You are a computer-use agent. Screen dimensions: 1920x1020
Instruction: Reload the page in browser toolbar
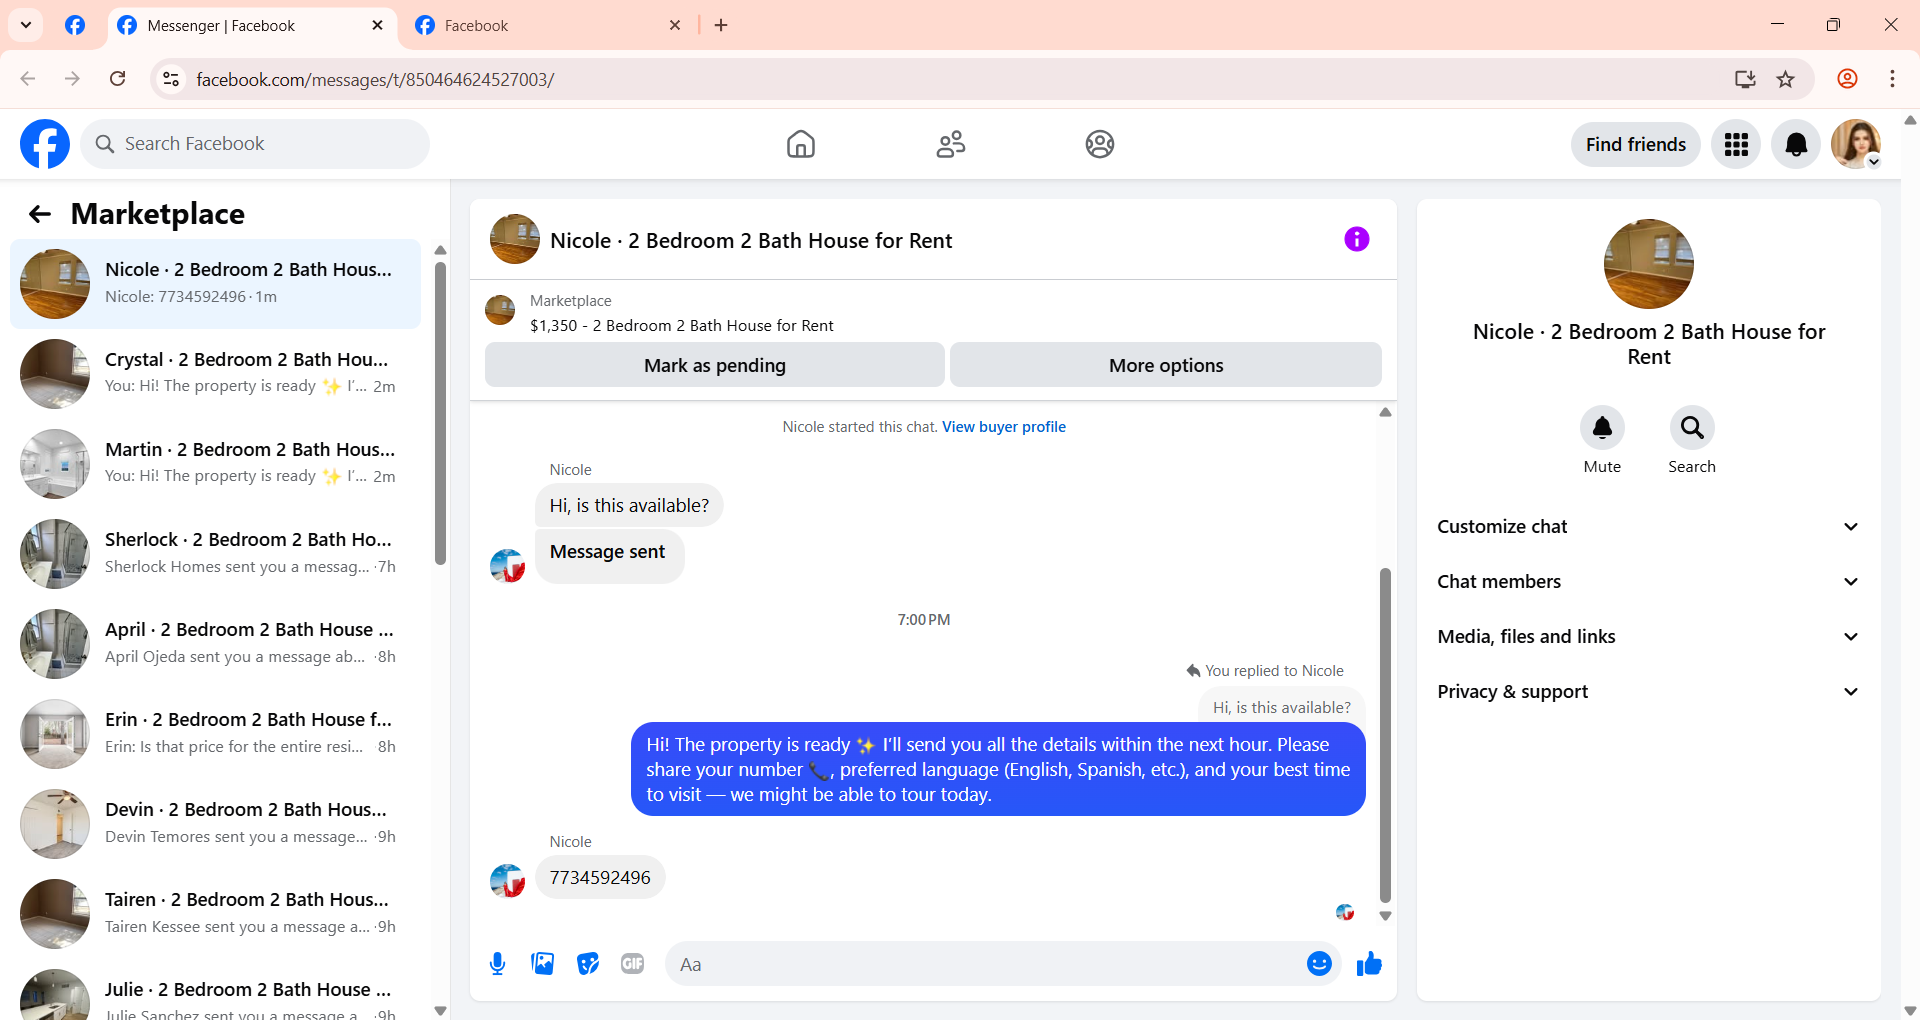coord(118,79)
